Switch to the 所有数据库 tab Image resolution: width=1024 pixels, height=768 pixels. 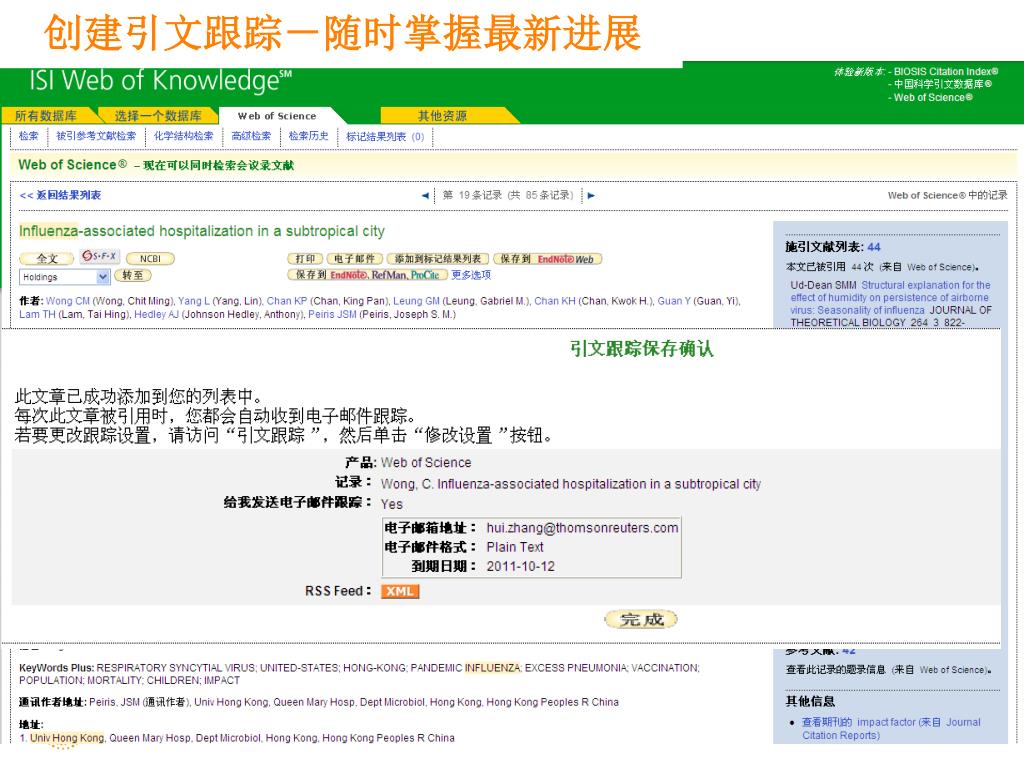click(x=46, y=116)
